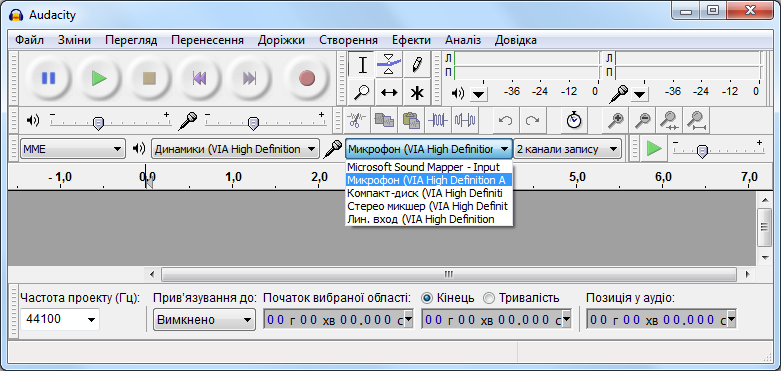Open the 2 канали запису dropdown
Image resolution: width=781 pixels, height=371 pixels.
[x=568, y=148]
